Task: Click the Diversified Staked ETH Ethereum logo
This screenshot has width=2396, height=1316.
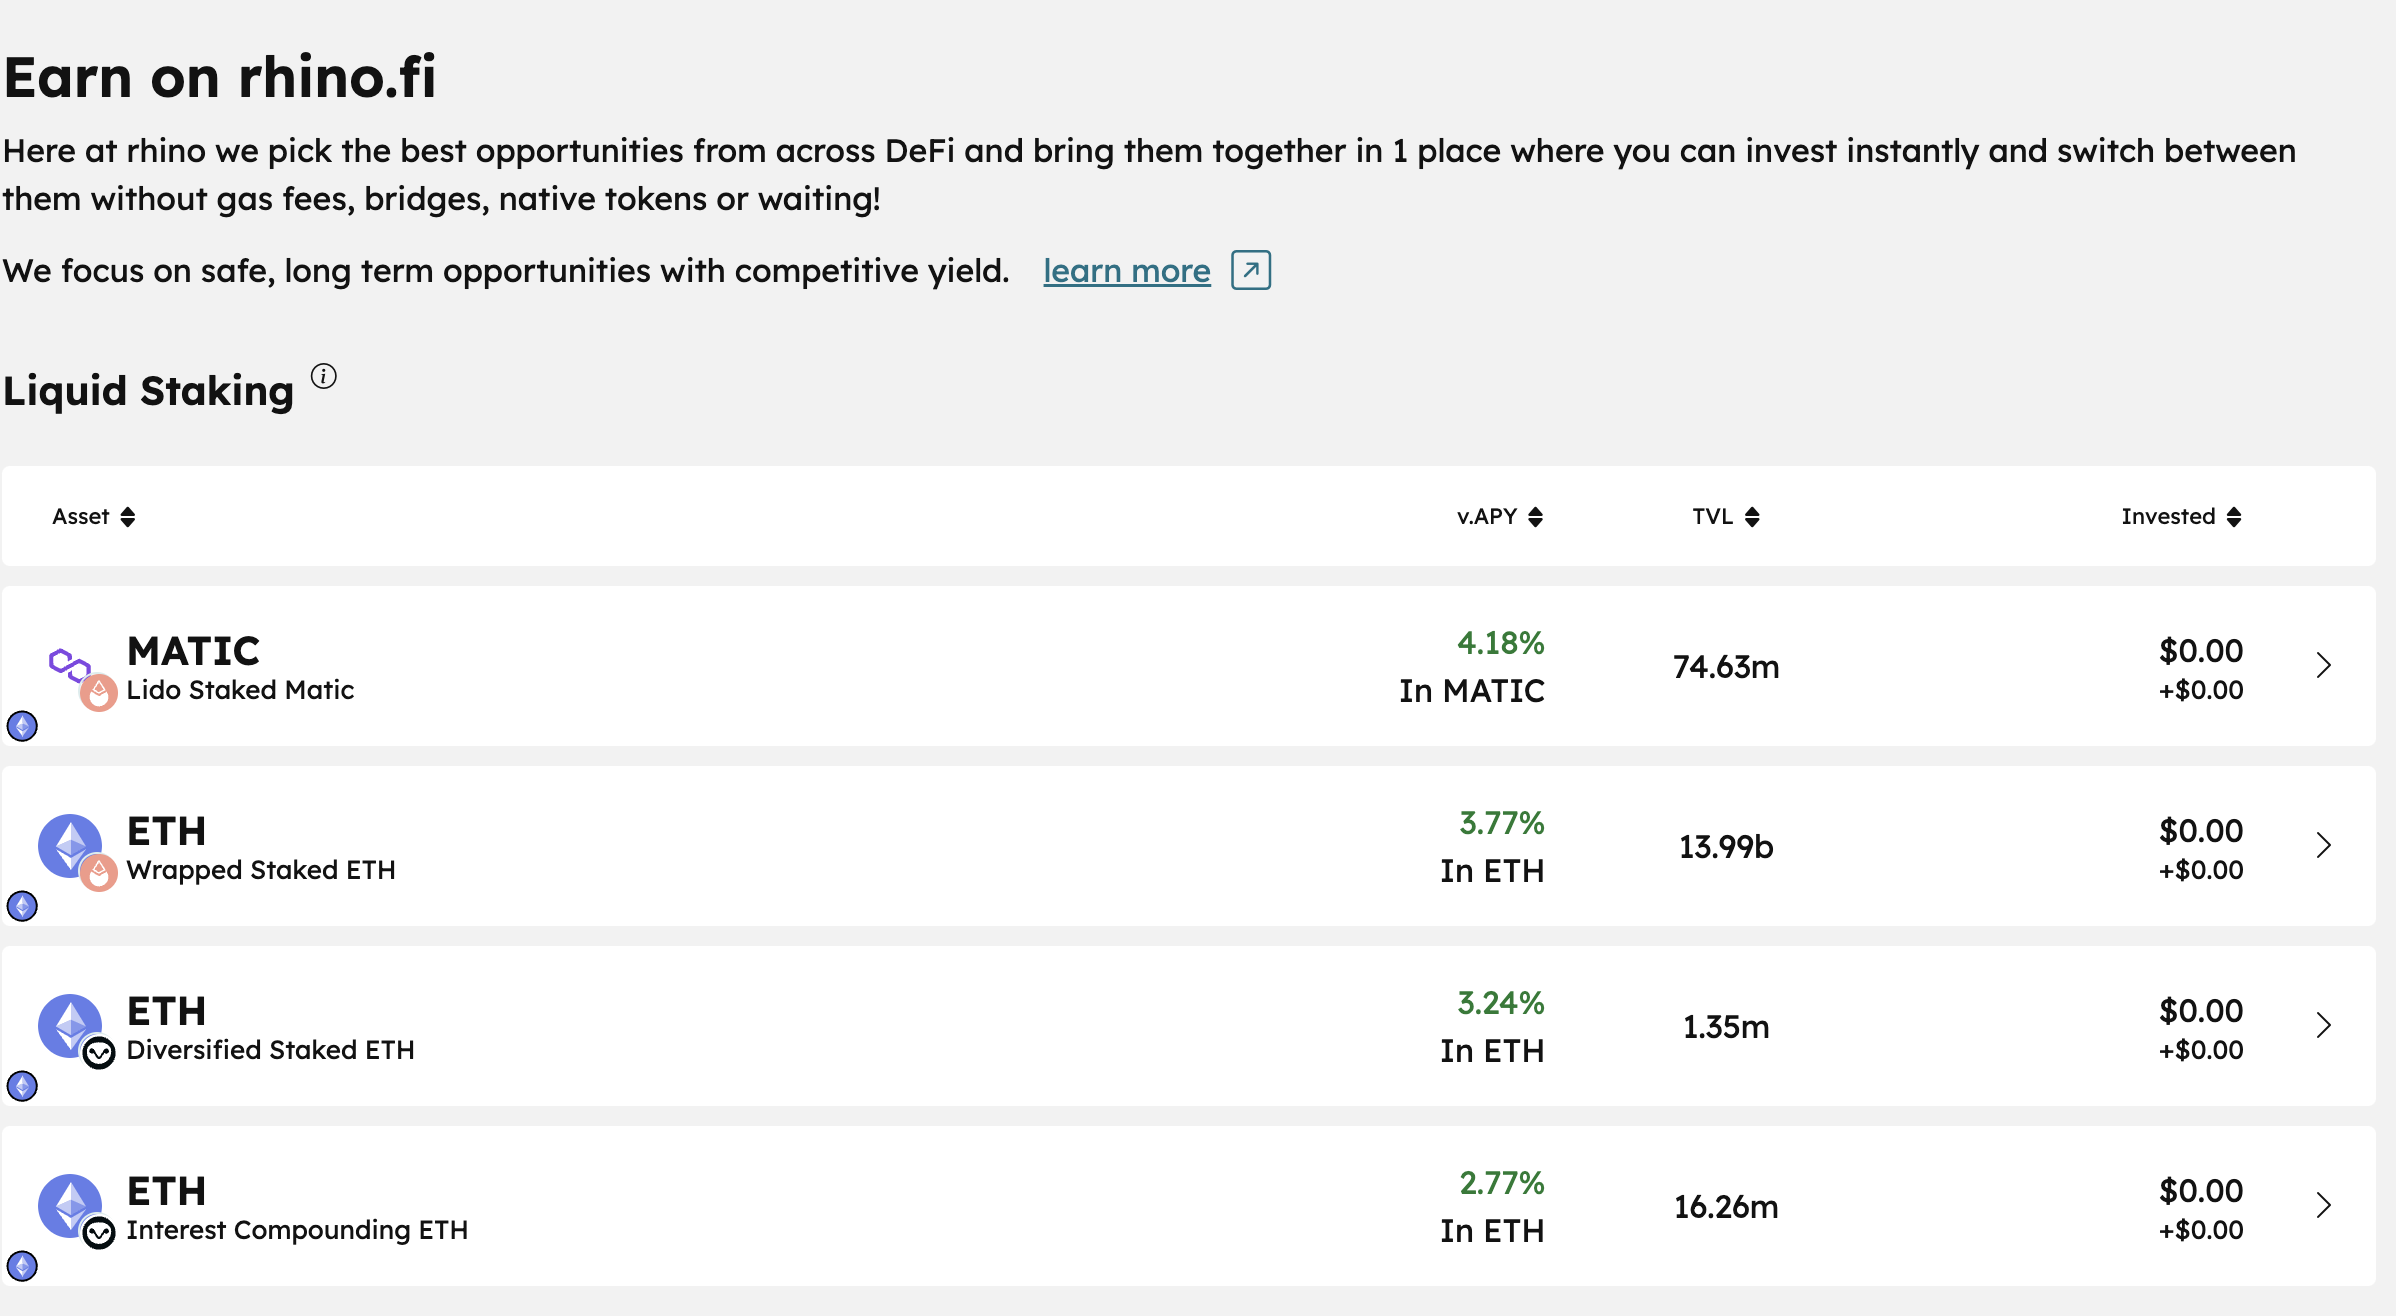Action: pos(70,1026)
